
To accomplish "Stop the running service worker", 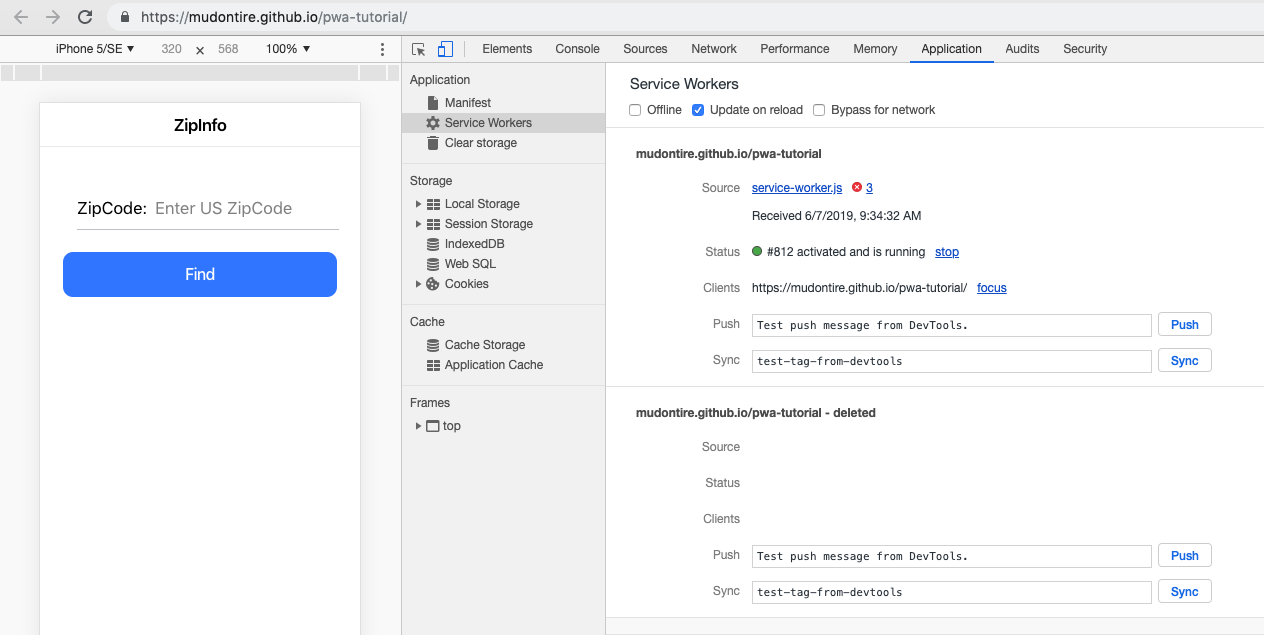I will tap(947, 252).
